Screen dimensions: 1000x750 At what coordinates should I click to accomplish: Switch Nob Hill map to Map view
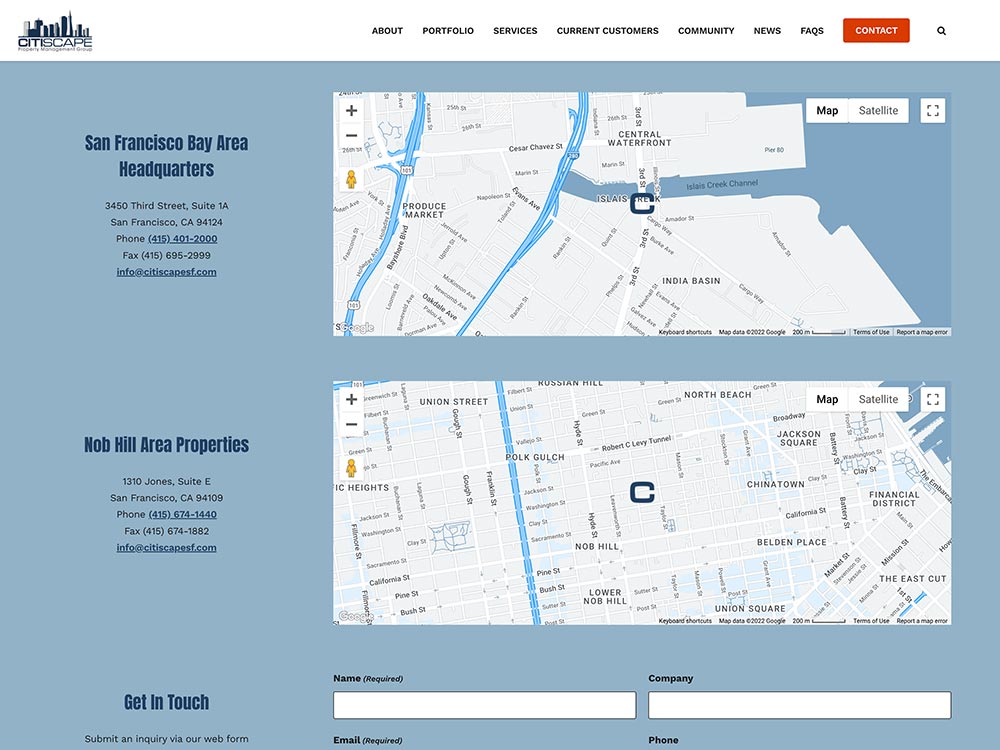coord(827,399)
